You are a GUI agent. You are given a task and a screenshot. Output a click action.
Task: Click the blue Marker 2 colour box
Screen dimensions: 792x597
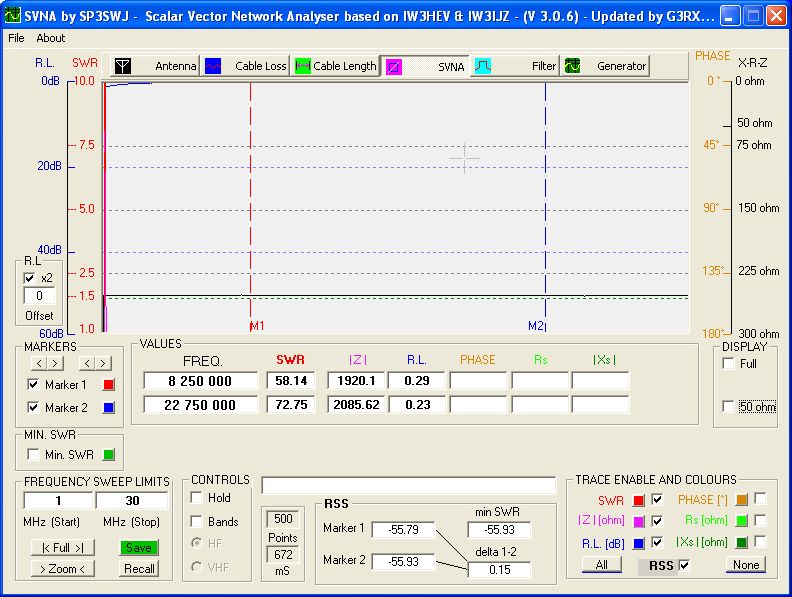pyautogui.click(x=110, y=408)
